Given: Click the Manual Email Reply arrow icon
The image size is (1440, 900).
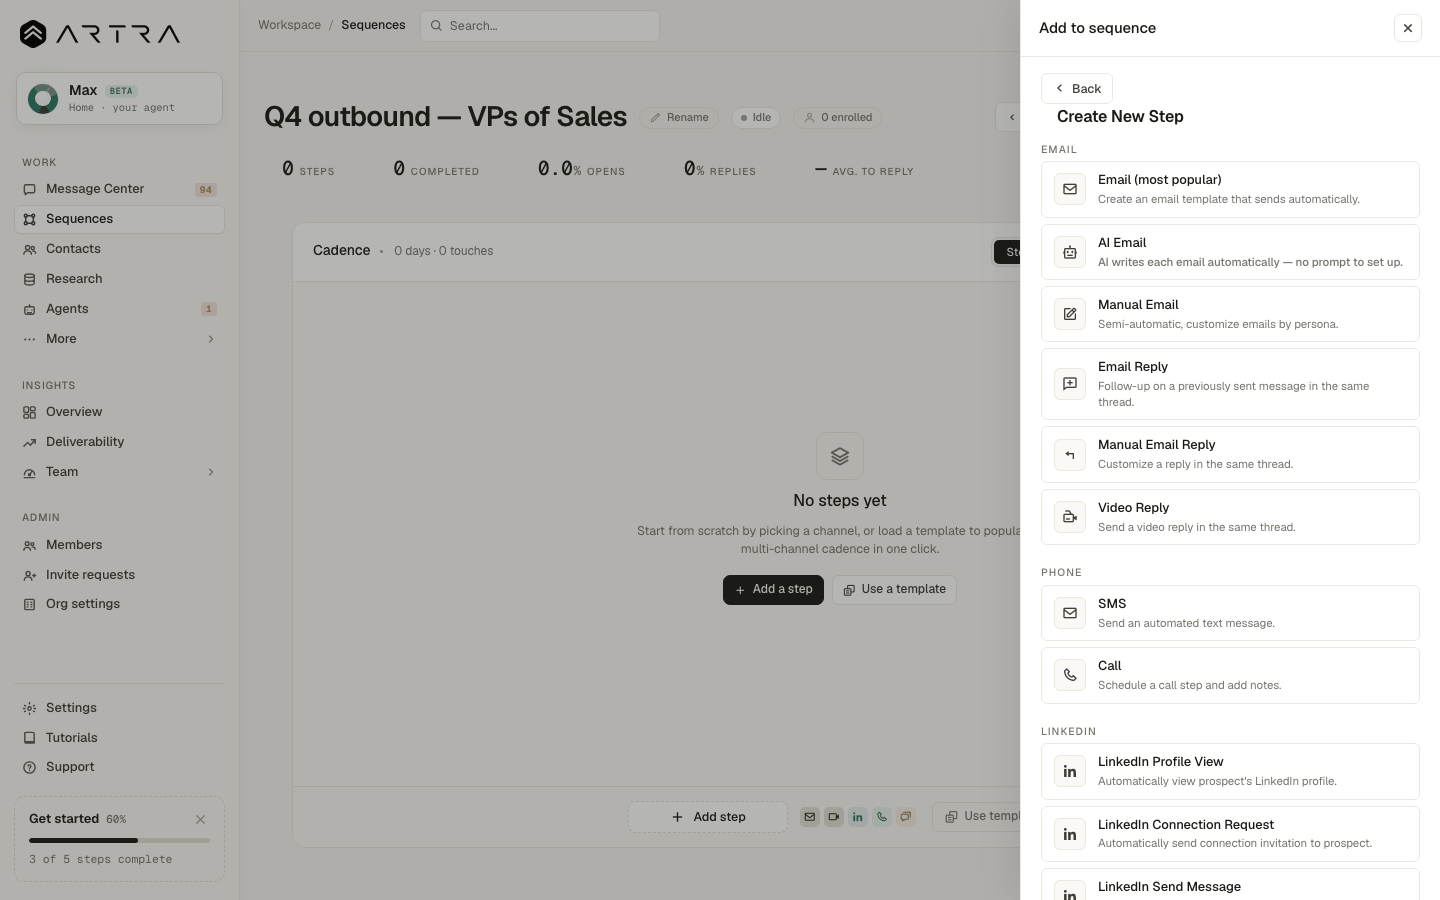Looking at the screenshot, I should [1070, 454].
